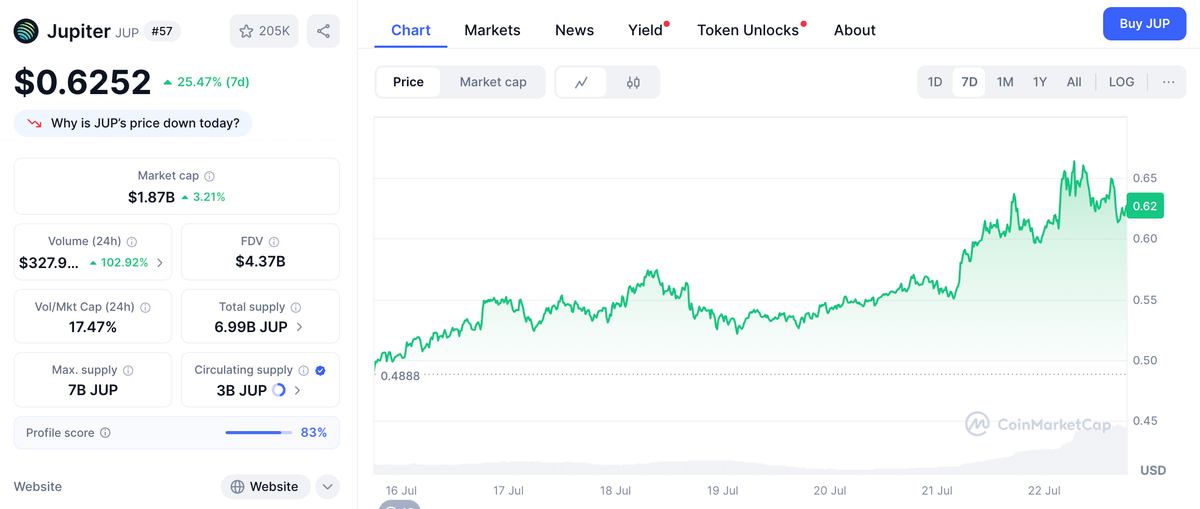
Task: Click the FDV info icon
Action: point(274,242)
